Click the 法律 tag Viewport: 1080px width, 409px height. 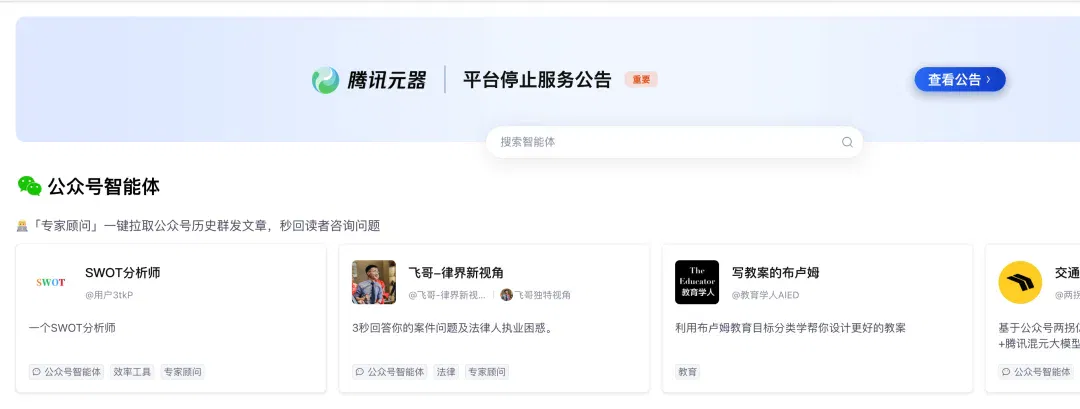point(446,372)
